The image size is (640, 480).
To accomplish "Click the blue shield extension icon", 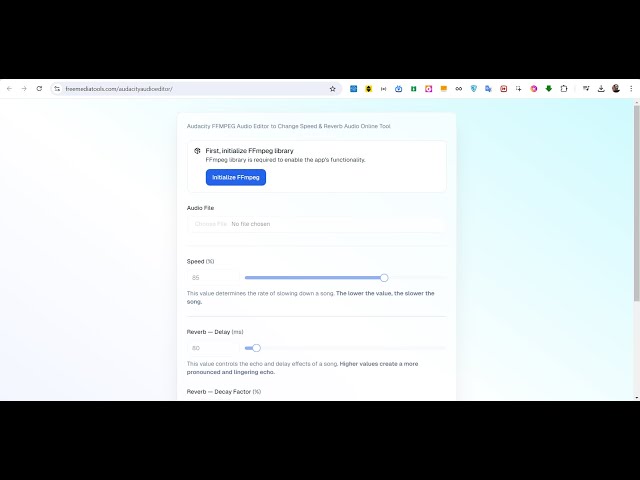I will pyautogui.click(x=473, y=88).
